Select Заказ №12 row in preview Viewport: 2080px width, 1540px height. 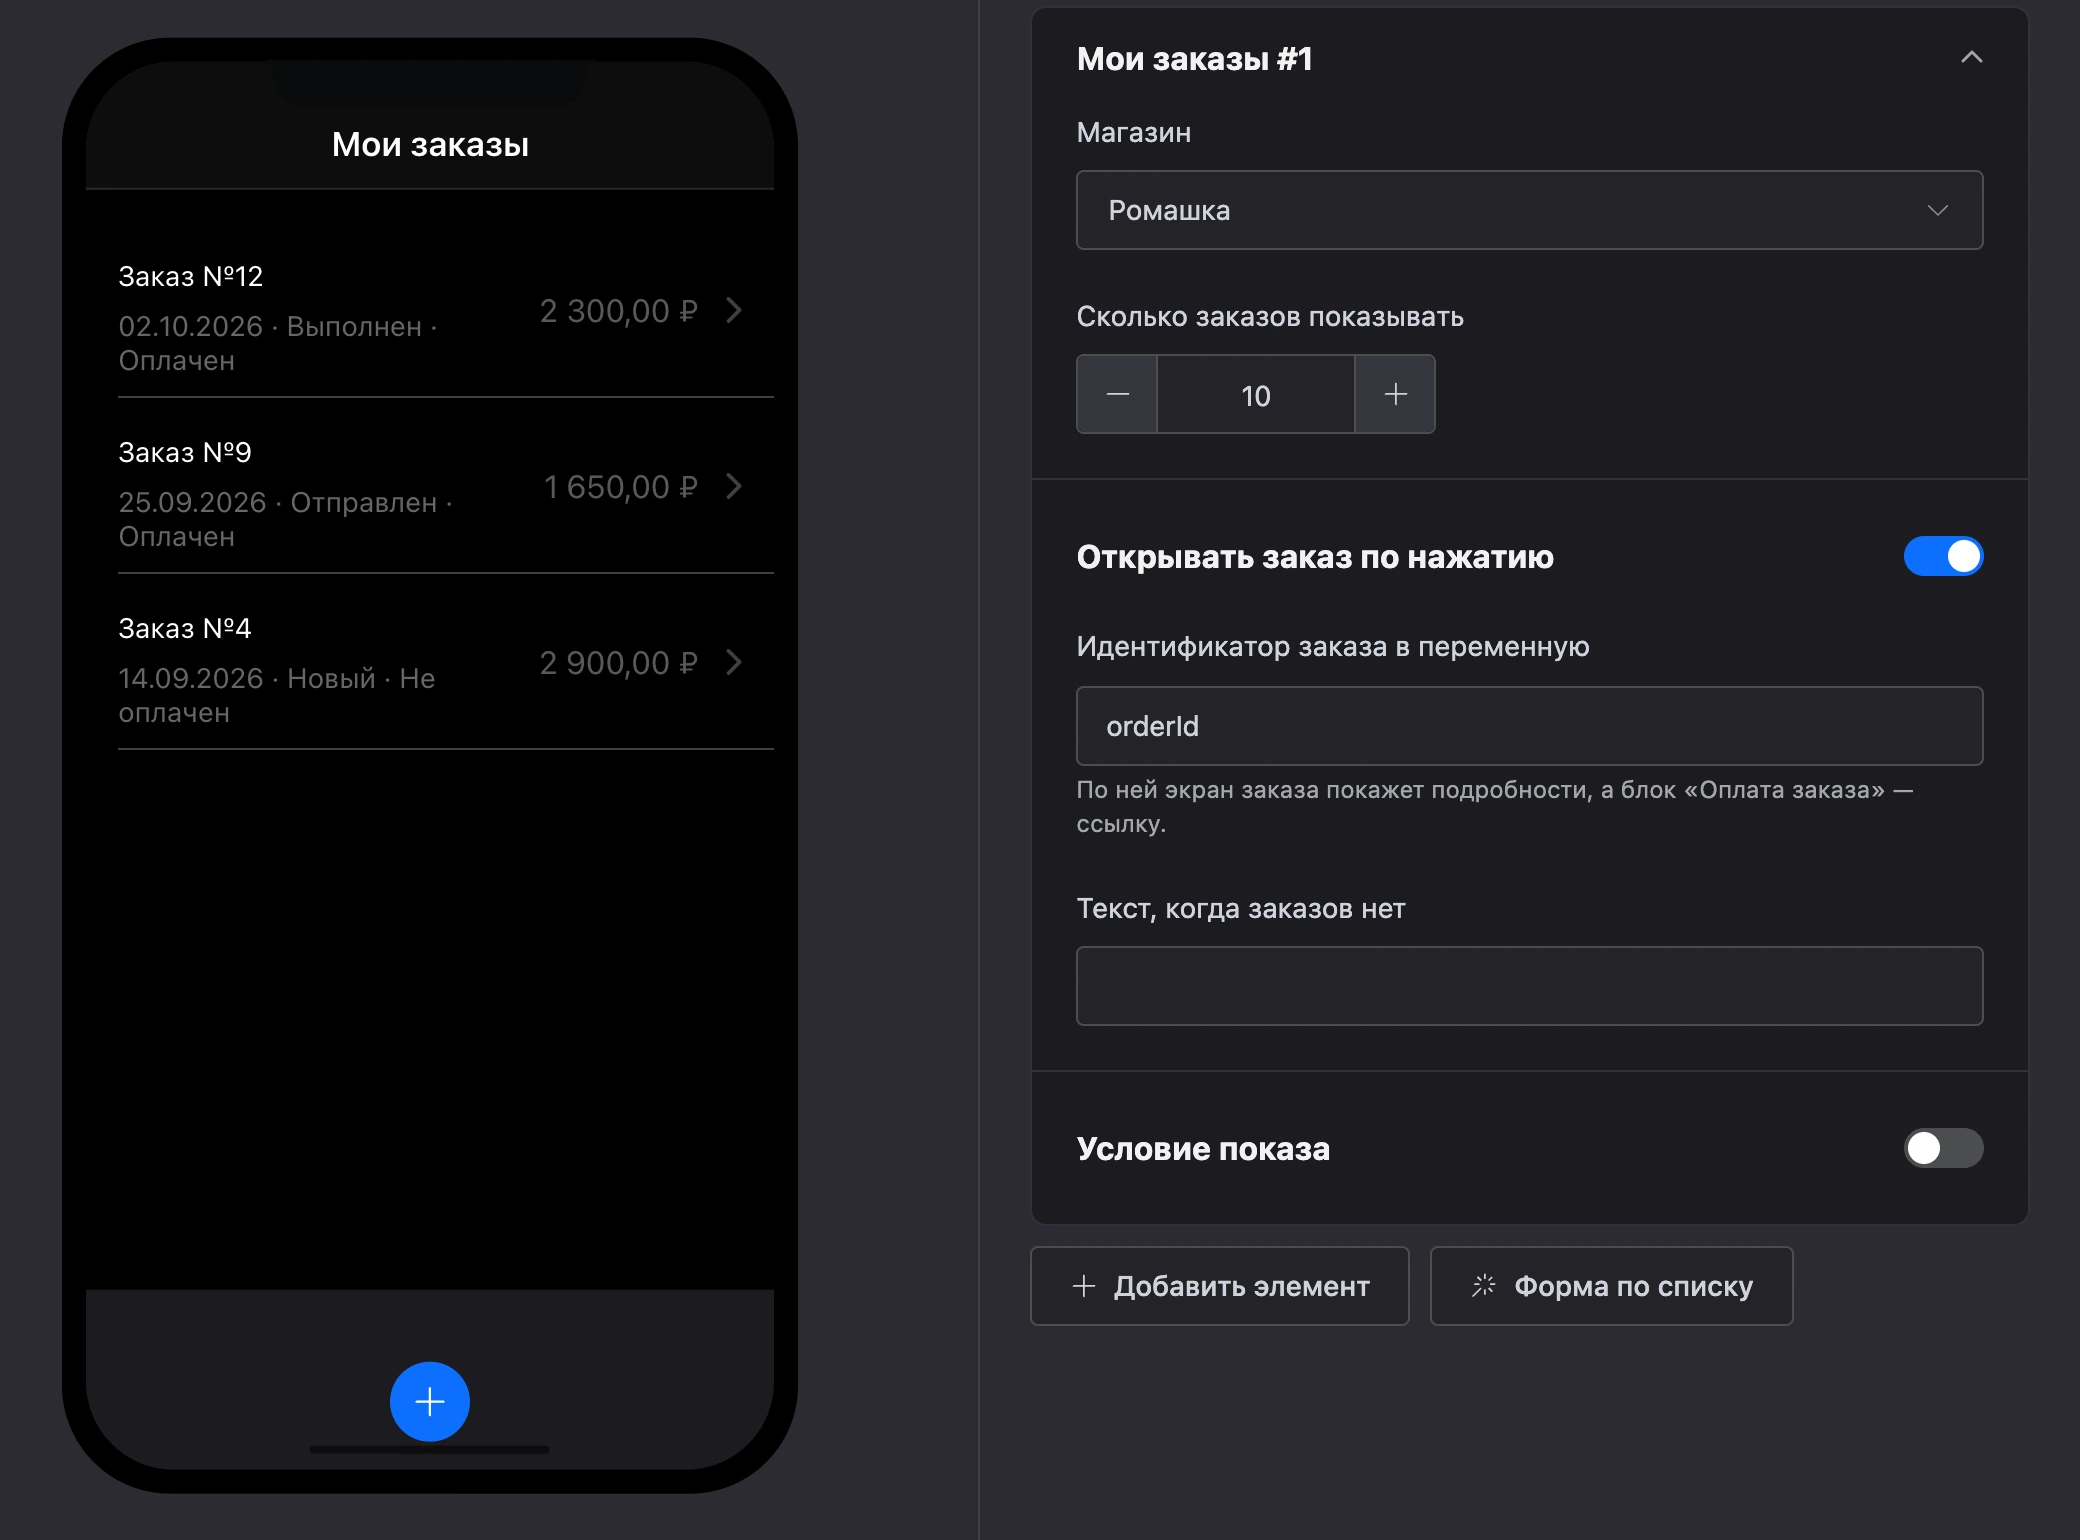[446, 312]
